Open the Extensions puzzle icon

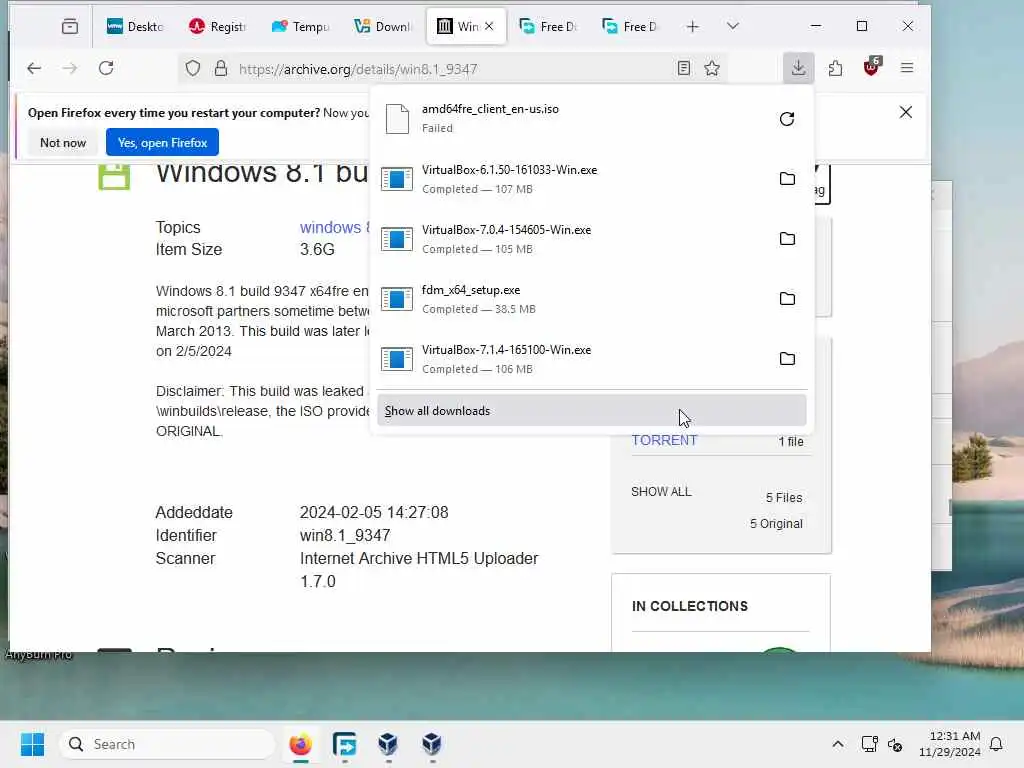coord(835,68)
